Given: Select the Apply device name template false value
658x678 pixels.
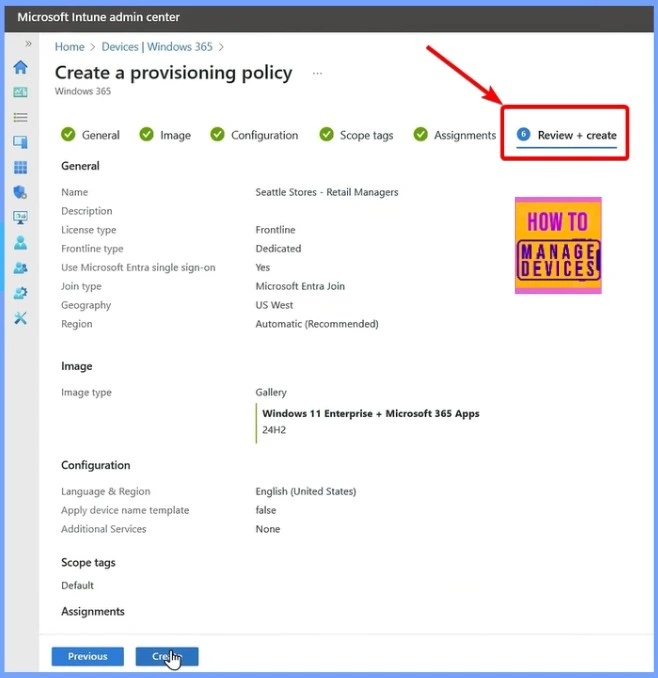Looking at the screenshot, I should point(266,510).
